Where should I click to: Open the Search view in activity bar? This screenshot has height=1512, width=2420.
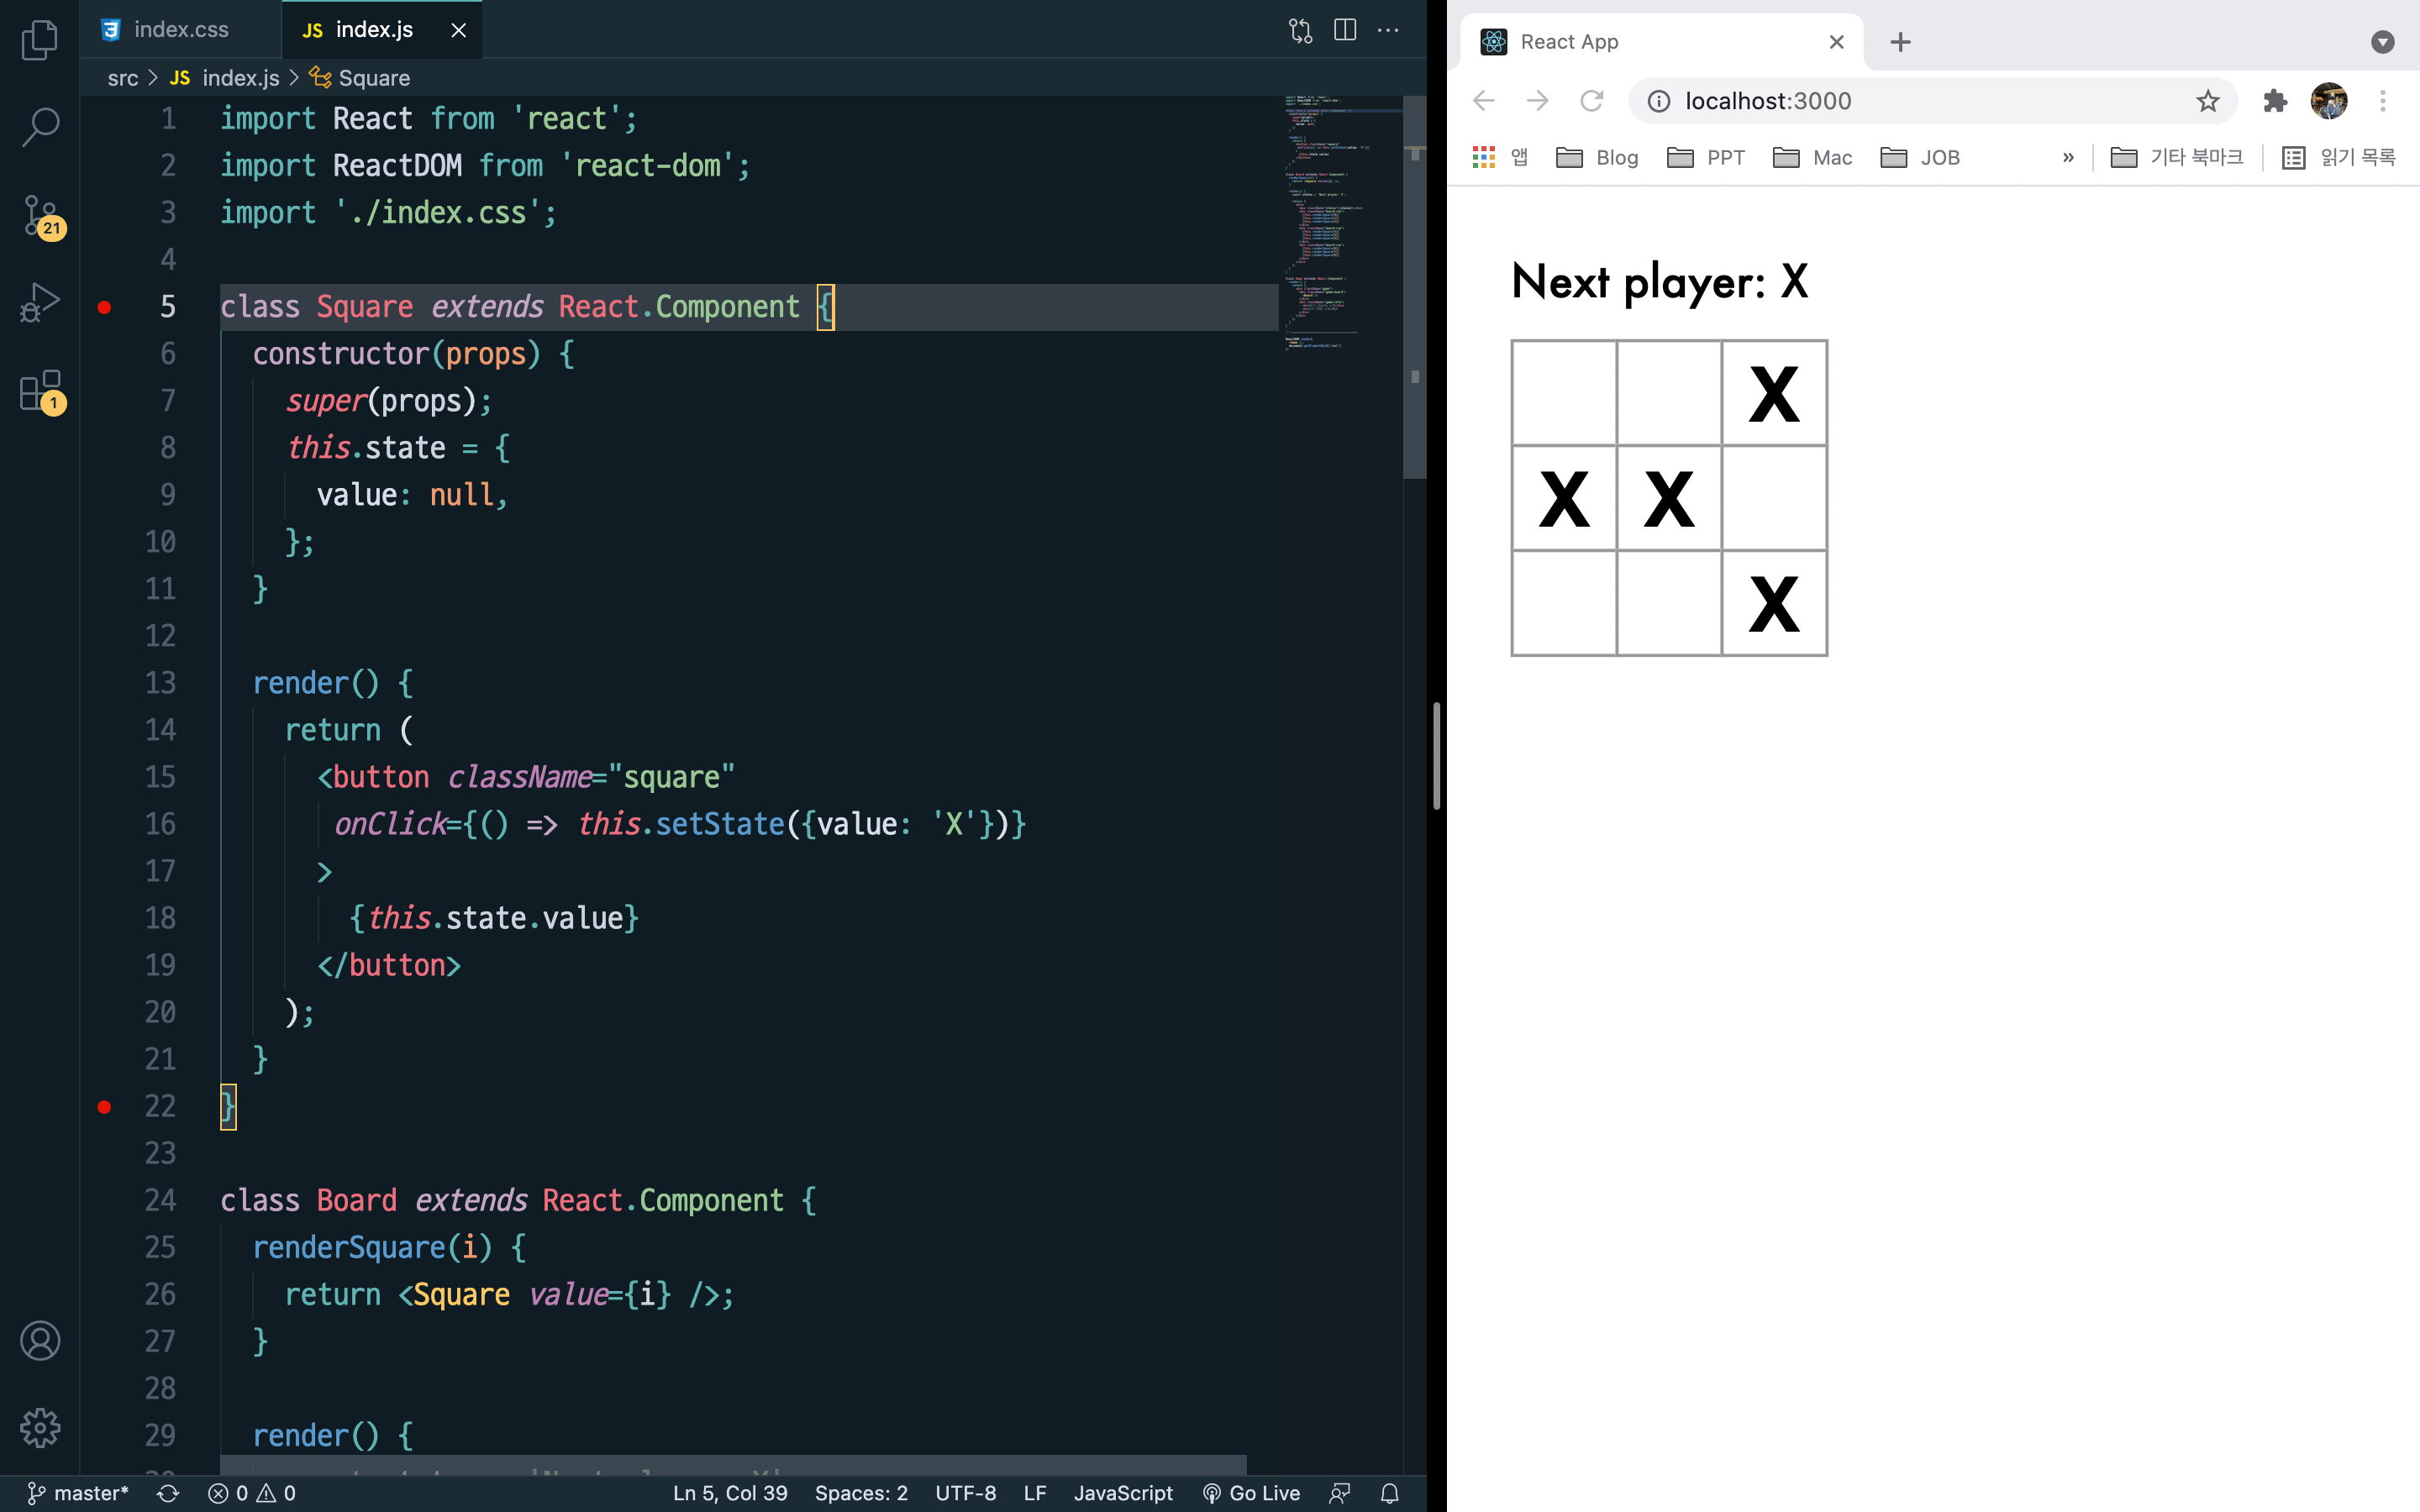click(x=40, y=127)
